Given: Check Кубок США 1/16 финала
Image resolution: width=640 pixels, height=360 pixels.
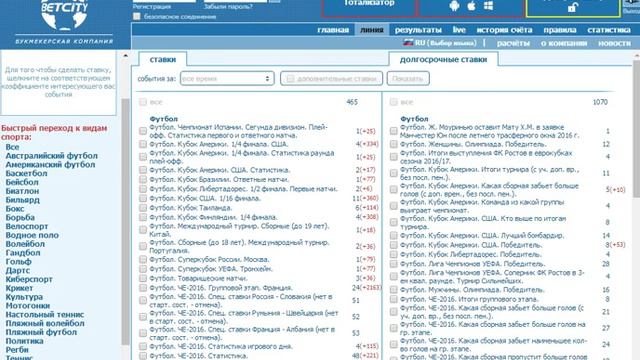Looking at the screenshot, I should [143, 198].
